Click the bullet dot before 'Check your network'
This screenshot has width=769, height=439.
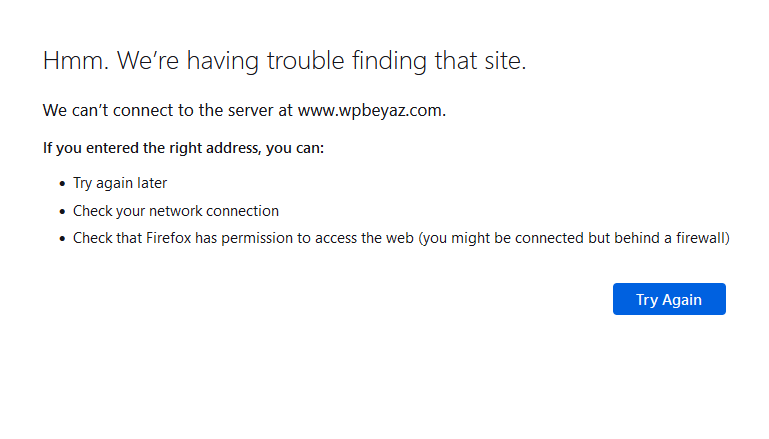coord(62,212)
